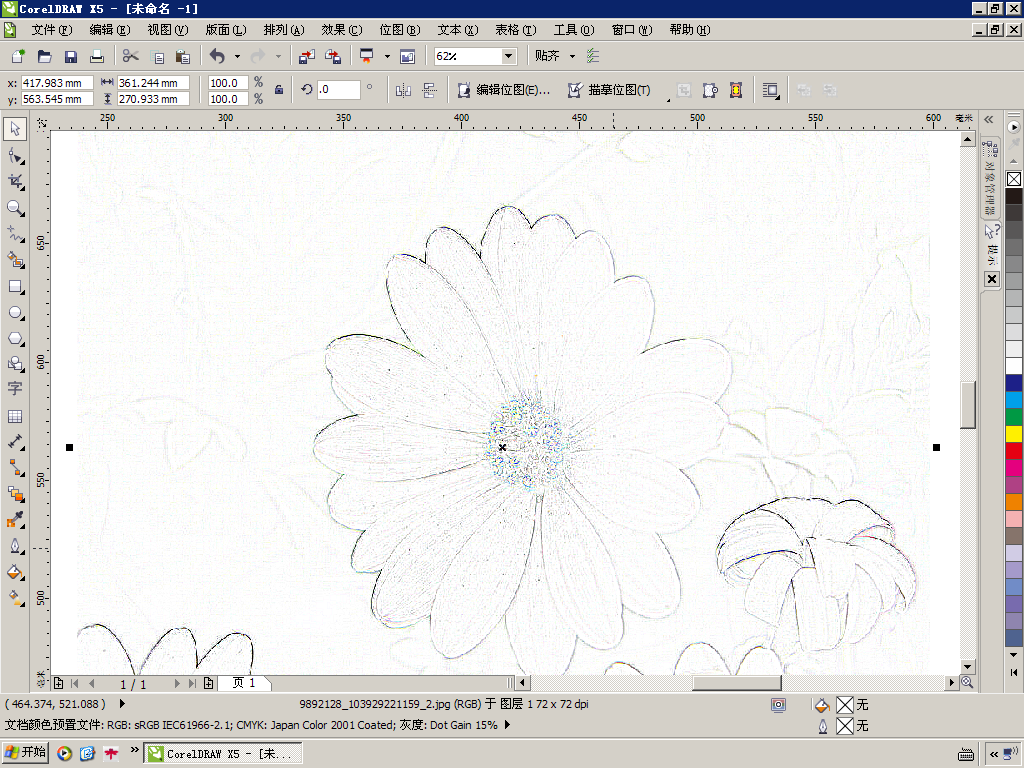Select the Ellipse tool

pyautogui.click(x=15, y=312)
